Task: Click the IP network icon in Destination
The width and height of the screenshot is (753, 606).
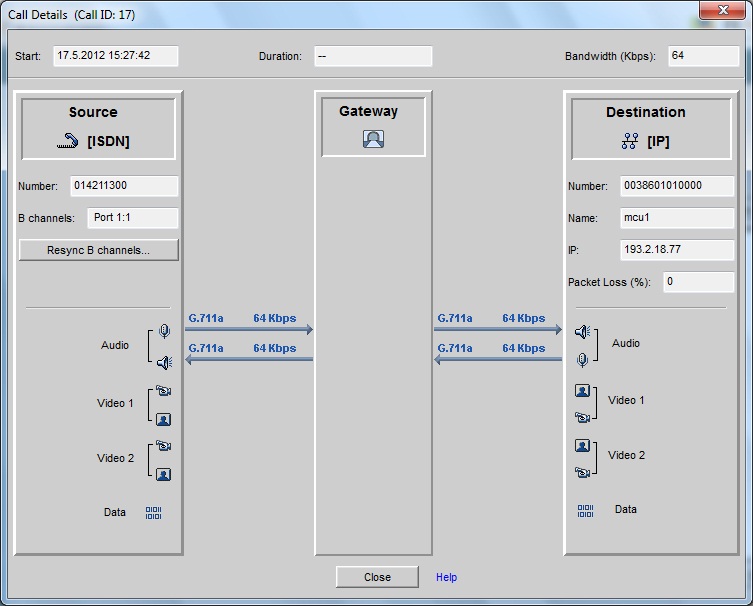Action: click(x=630, y=141)
